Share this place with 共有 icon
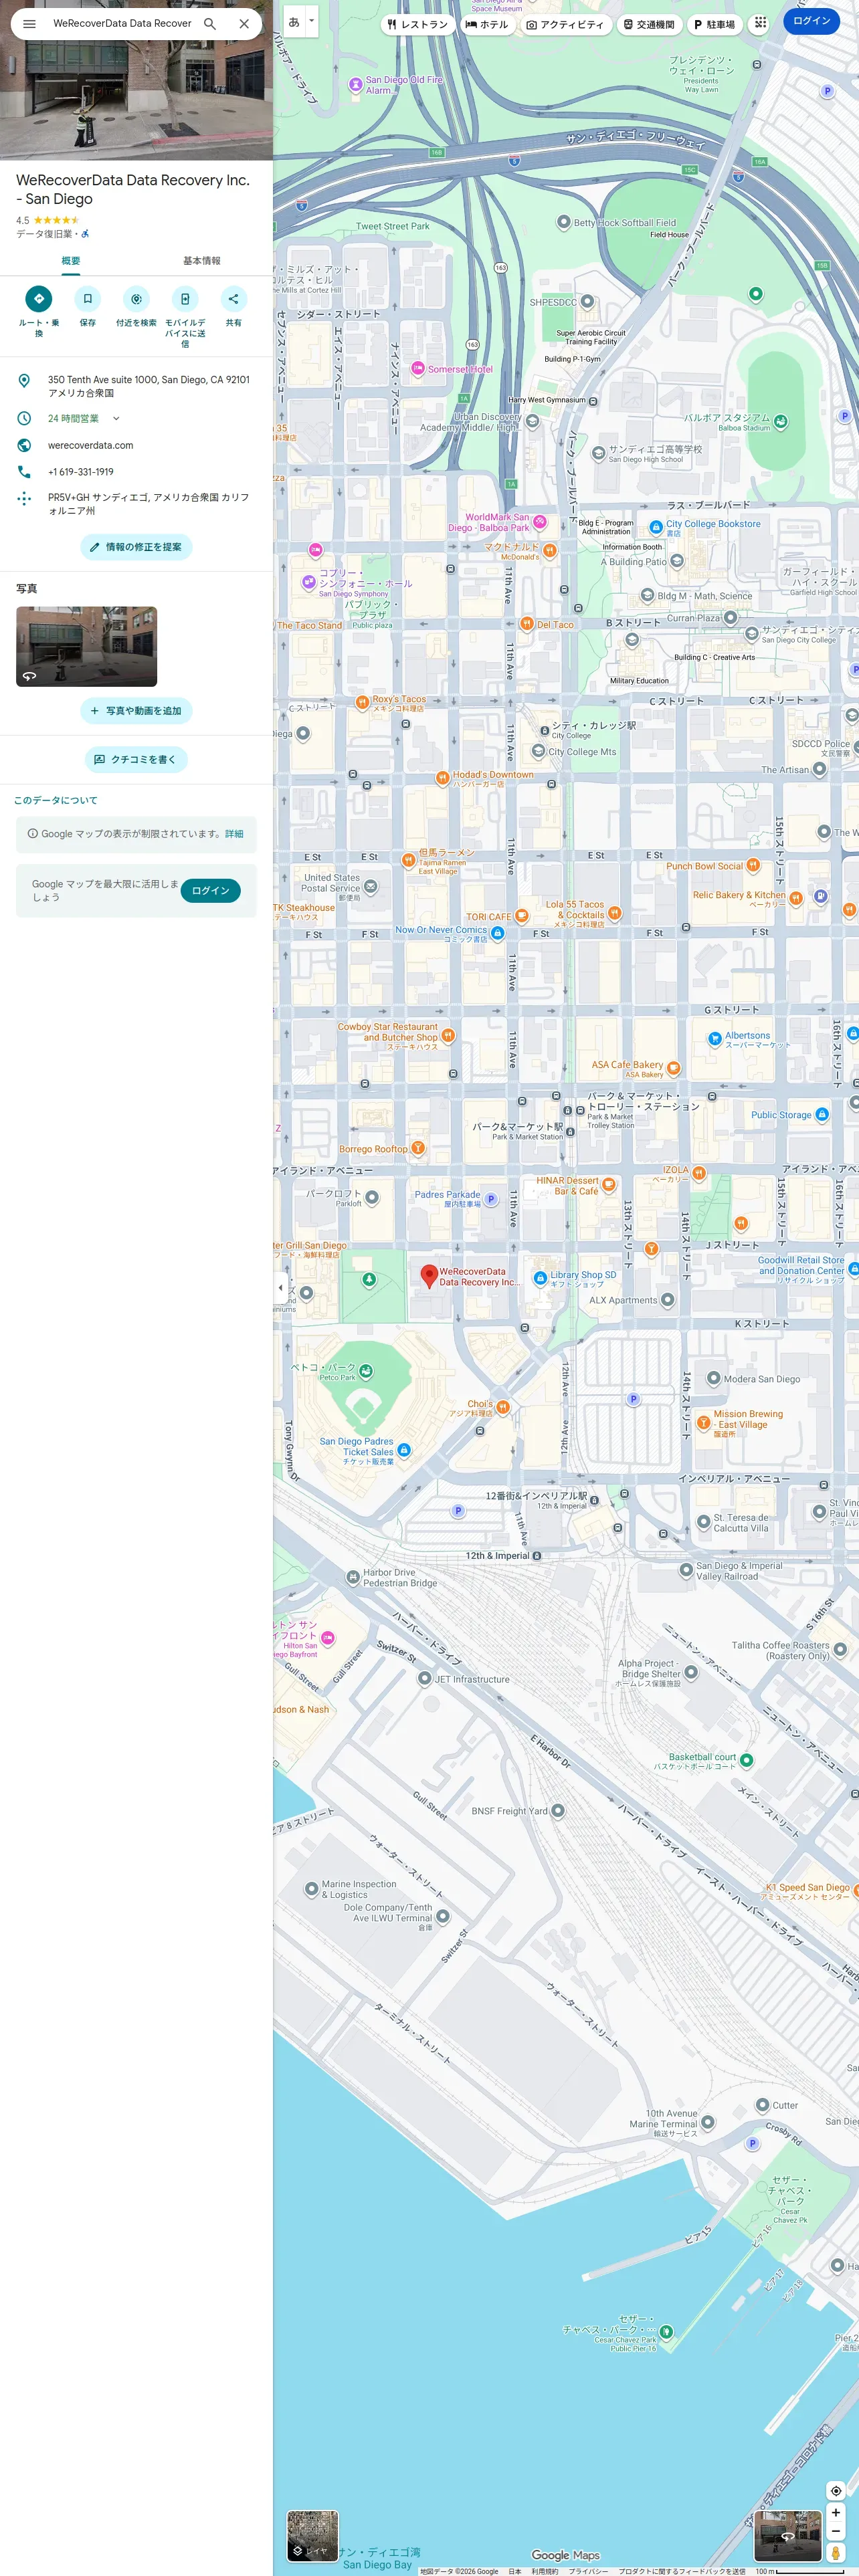This screenshot has height=2576, width=859. (x=233, y=298)
